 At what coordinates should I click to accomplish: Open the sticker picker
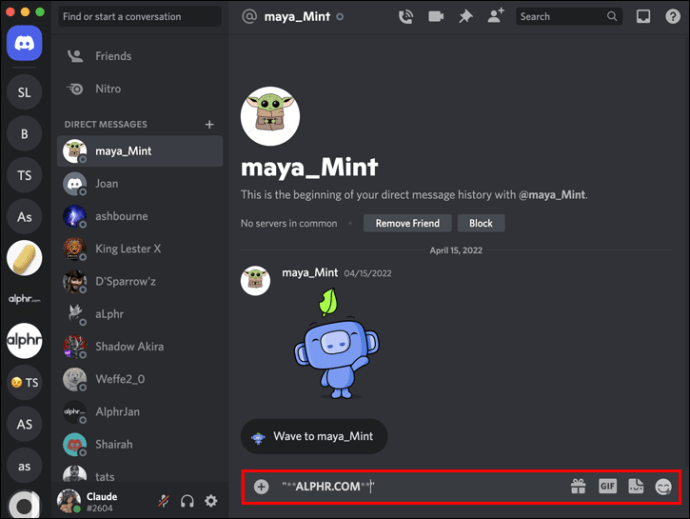tap(636, 486)
